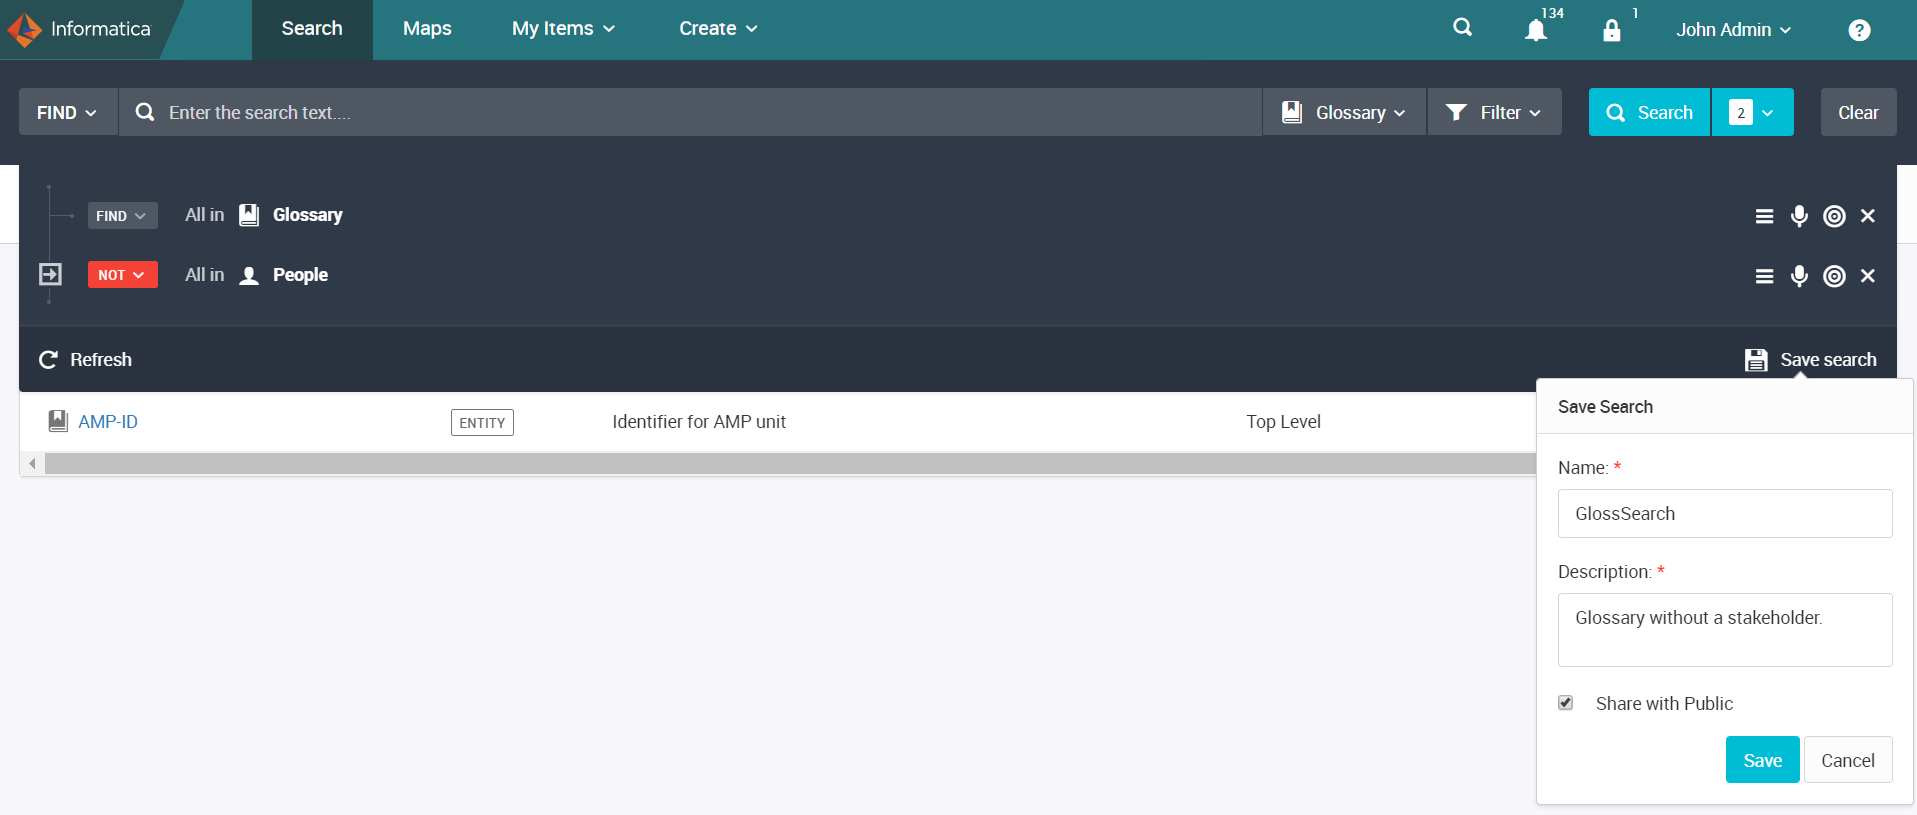Click the microphone icon on the Glossary row
Viewport: 1917px width, 815px height.
[1799, 216]
